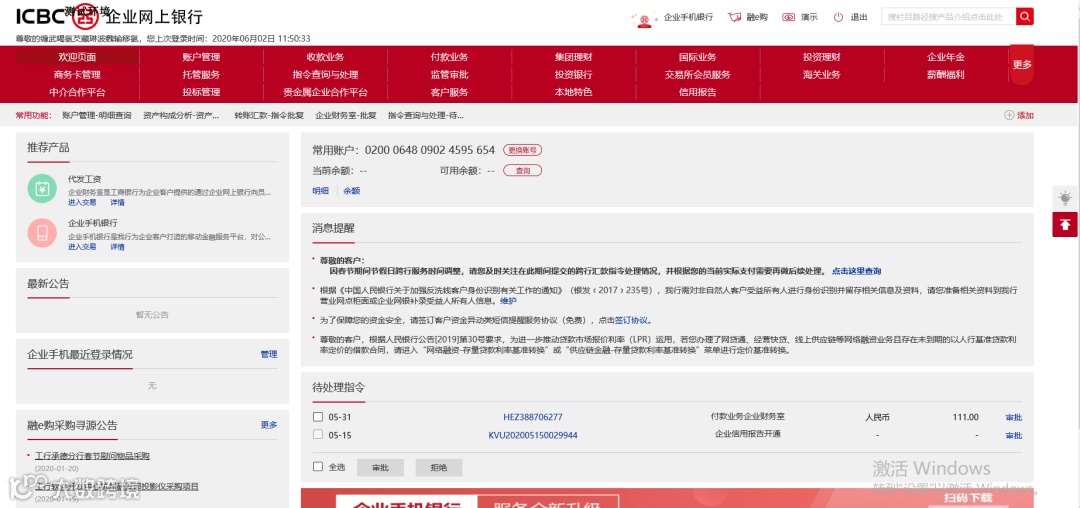The width and height of the screenshot is (1080, 508).
Task: Open the 指令查询与处理 menu
Action: [x=325, y=74]
